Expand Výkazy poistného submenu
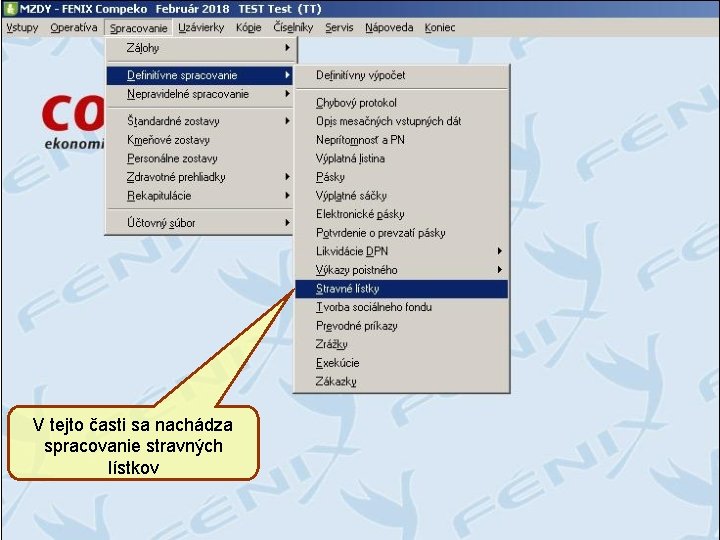The width and height of the screenshot is (720, 540). click(402, 270)
